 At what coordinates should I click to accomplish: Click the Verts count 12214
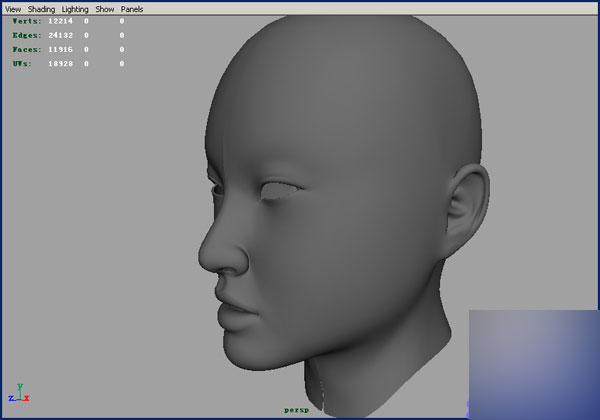point(62,21)
